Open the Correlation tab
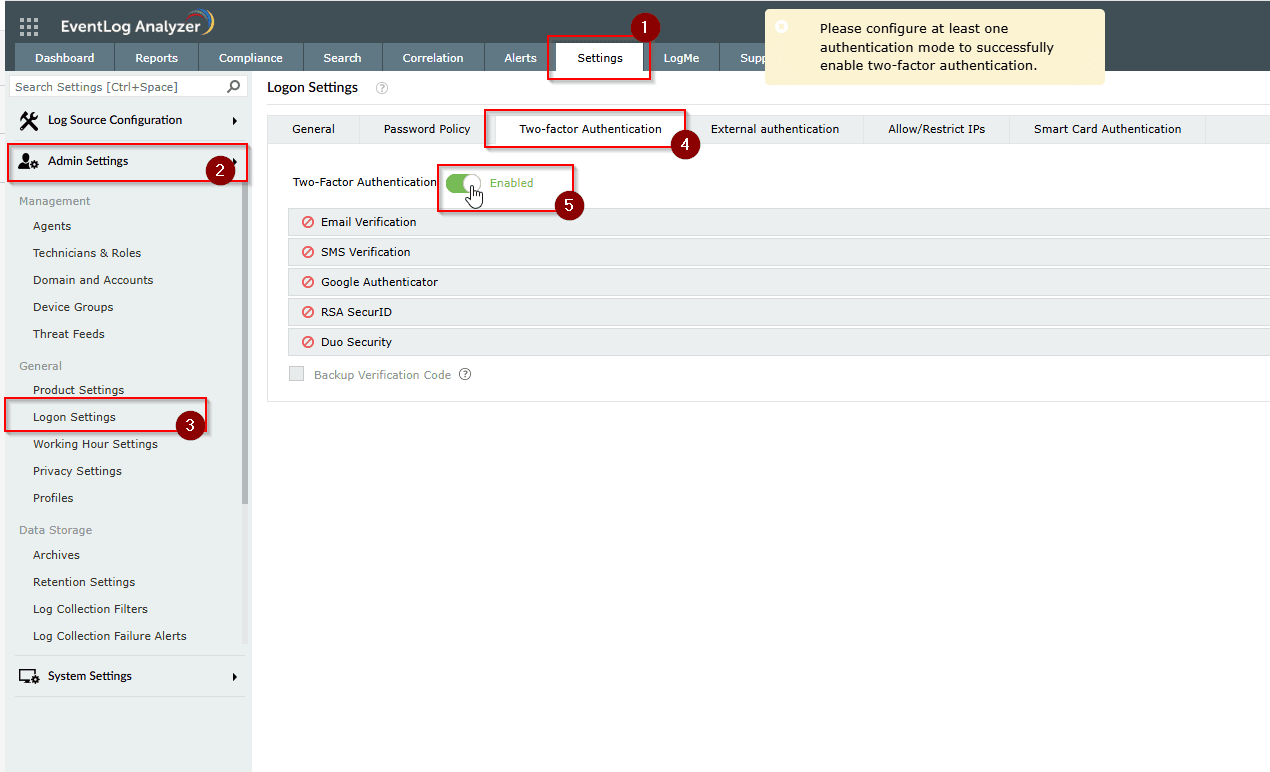The width and height of the screenshot is (1270, 772). pyautogui.click(x=433, y=58)
